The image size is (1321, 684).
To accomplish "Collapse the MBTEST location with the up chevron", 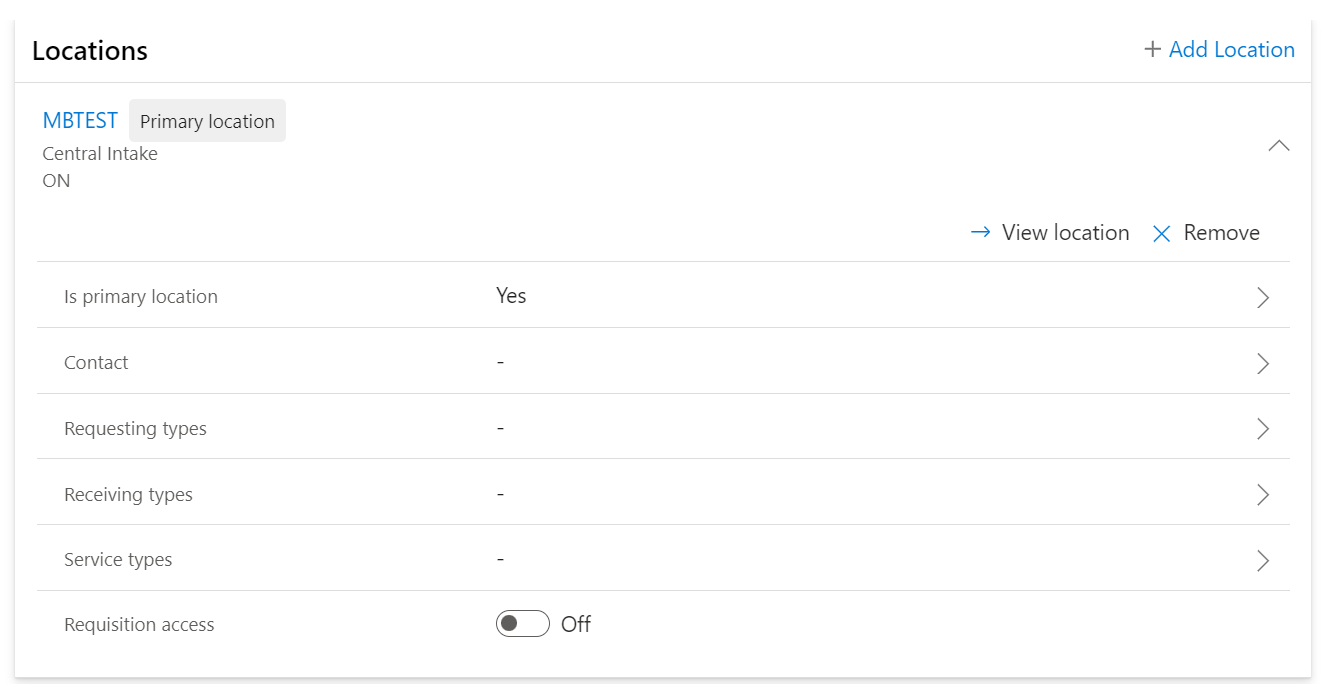I will [1279, 146].
